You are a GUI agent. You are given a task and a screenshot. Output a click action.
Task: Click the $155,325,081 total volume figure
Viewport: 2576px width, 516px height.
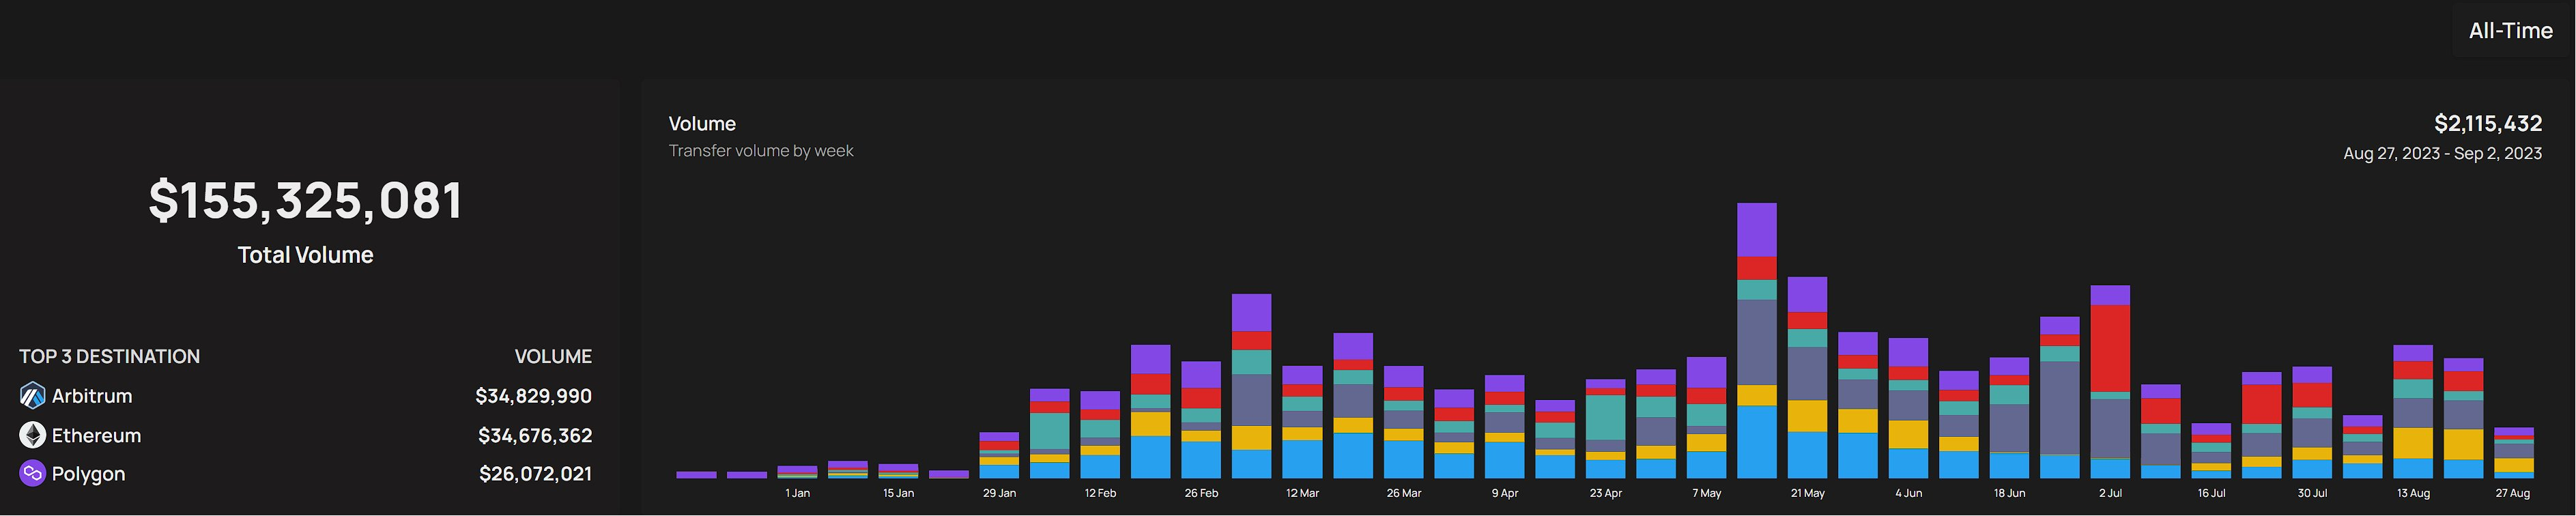coord(305,200)
